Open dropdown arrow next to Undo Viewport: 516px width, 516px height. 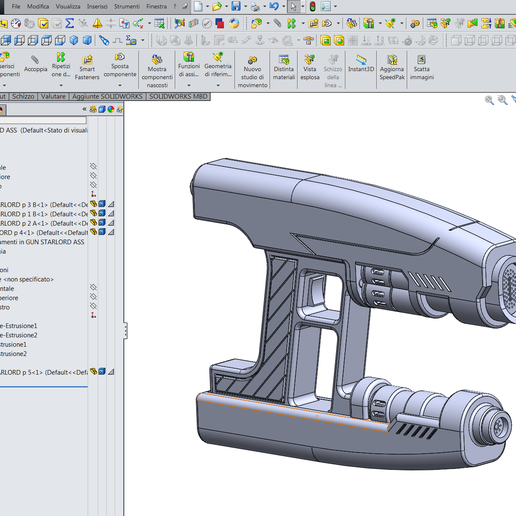[x=284, y=6]
